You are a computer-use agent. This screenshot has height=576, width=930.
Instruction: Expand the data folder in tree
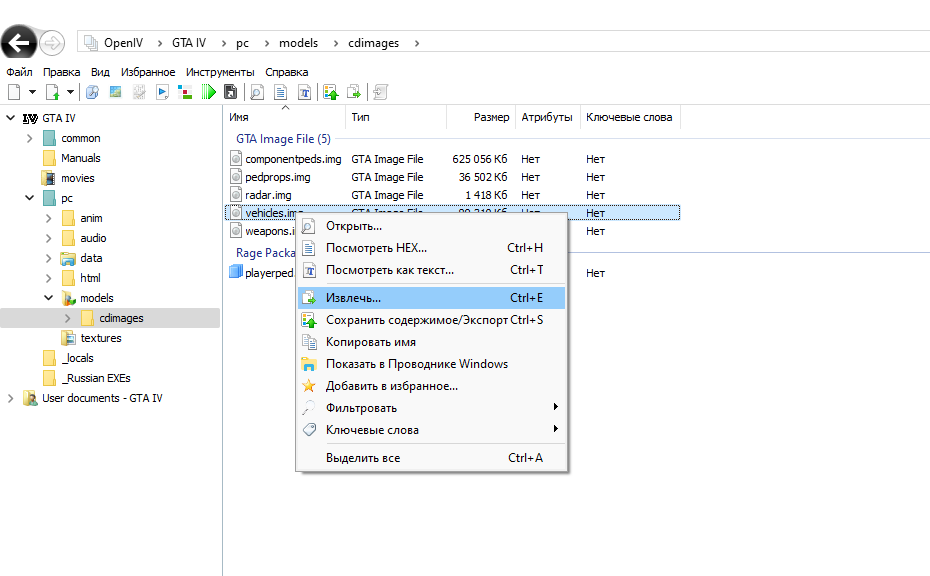(x=49, y=258)
